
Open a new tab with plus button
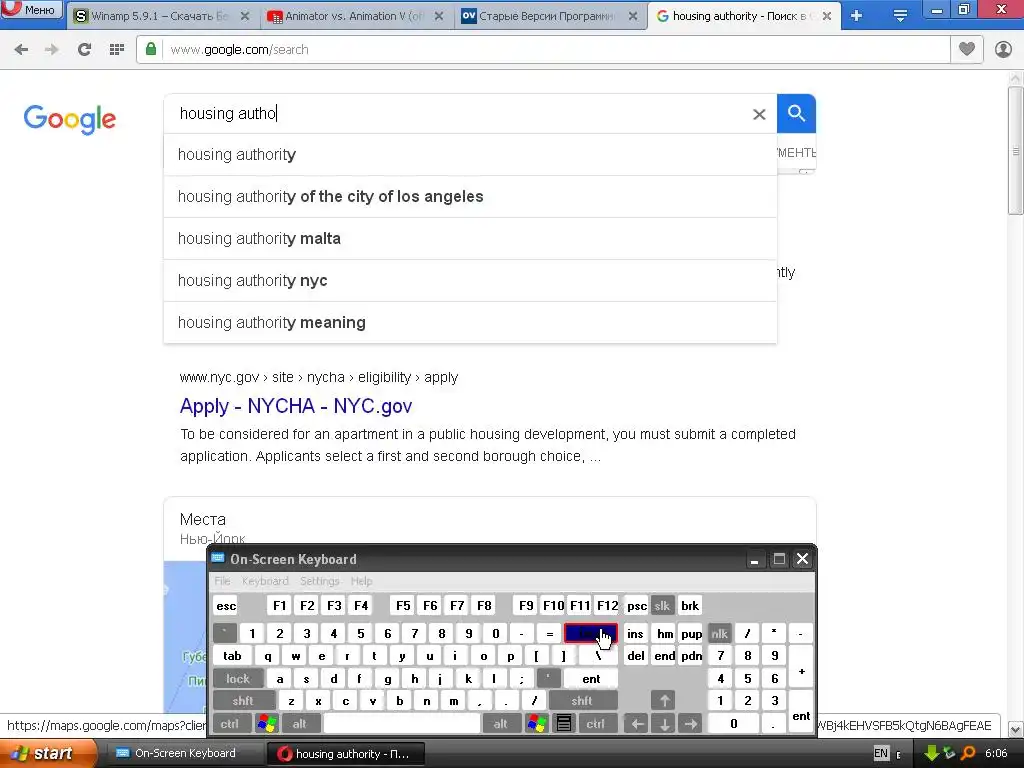(856, 16)
